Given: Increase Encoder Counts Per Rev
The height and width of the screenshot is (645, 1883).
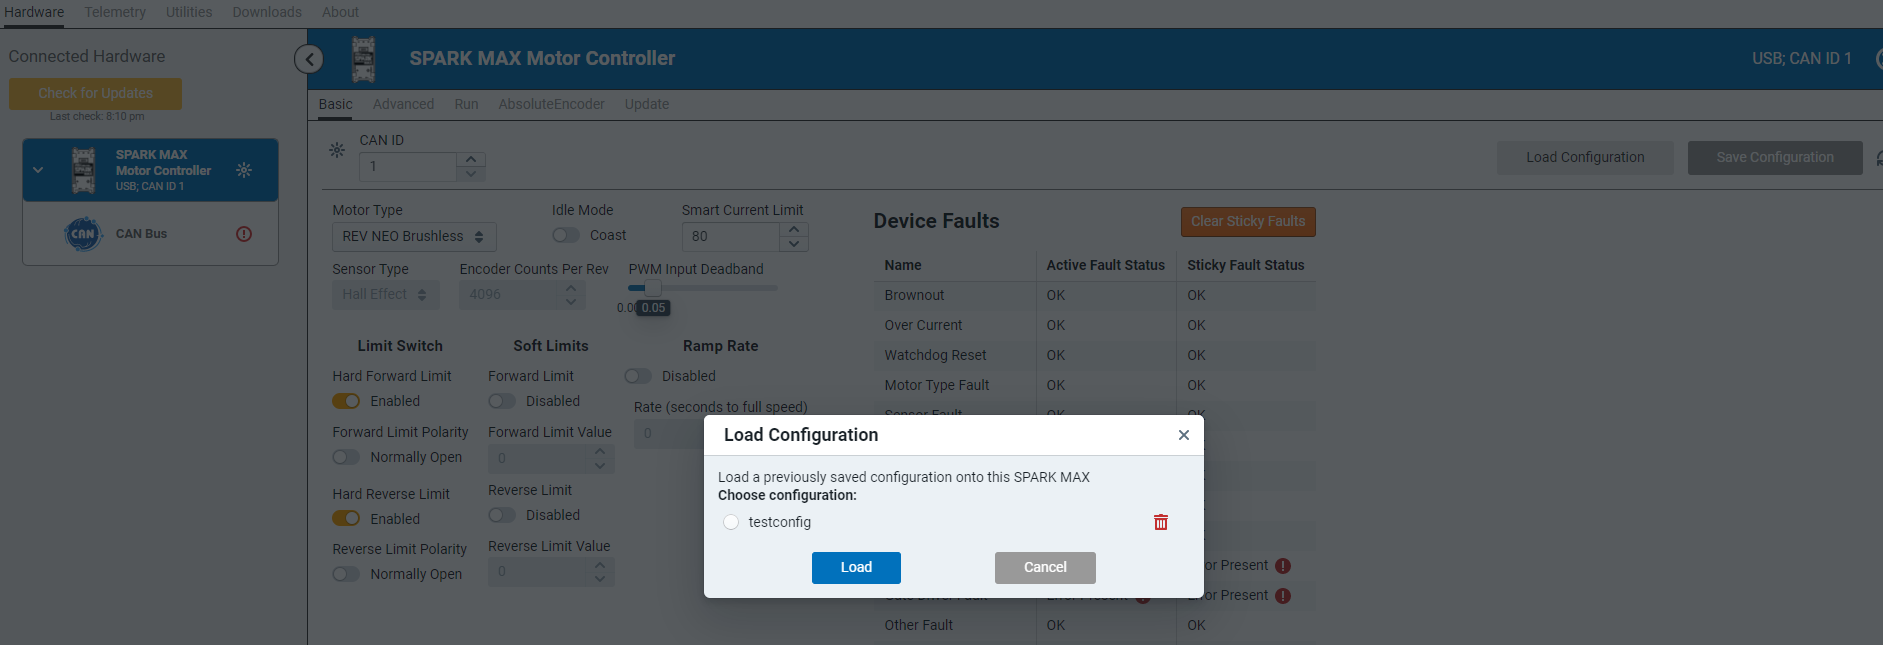Looking at the screenshot, I should (x=571, y=288).
